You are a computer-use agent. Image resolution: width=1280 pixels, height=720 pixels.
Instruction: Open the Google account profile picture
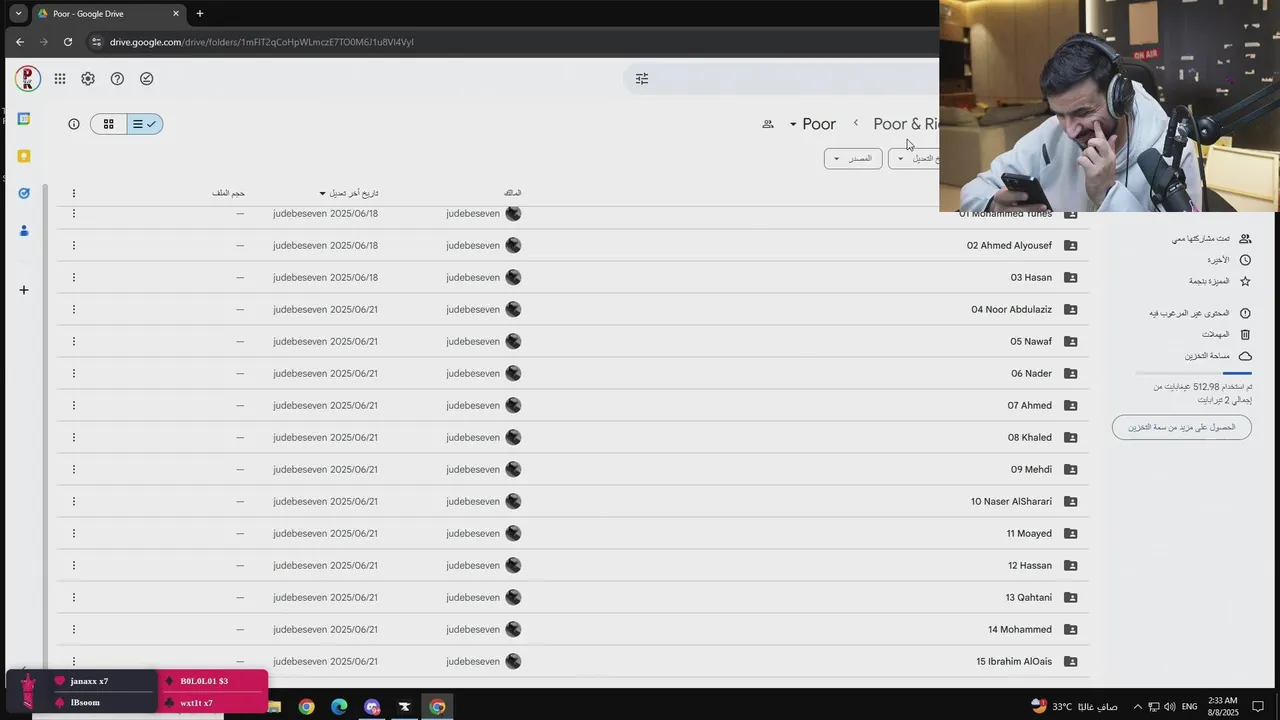pyautogui.click(x=28, y=79)
